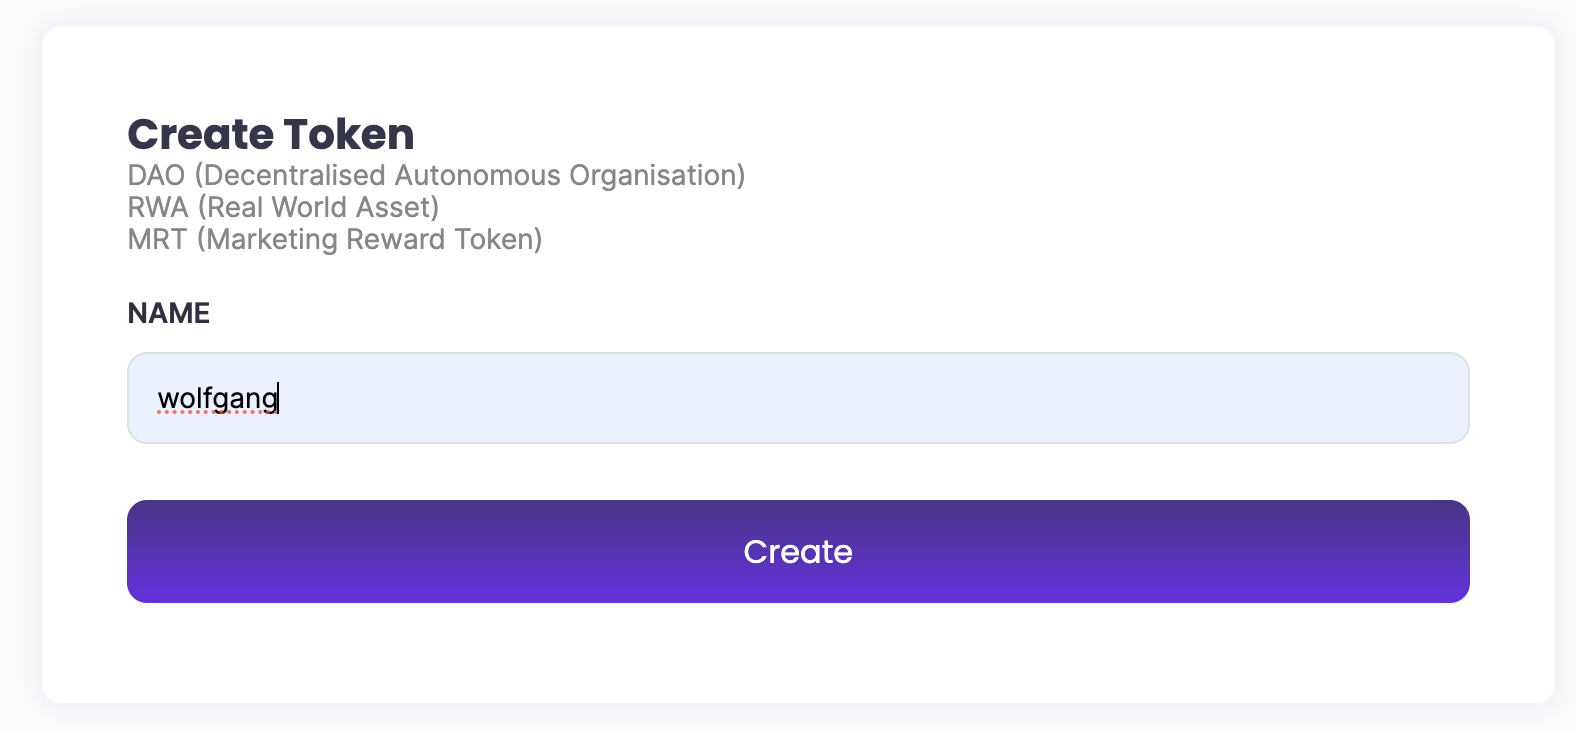The height and width of the screenshot is (734, 1576).
Task: Click the word "Asset"
Action: (392, 207)
